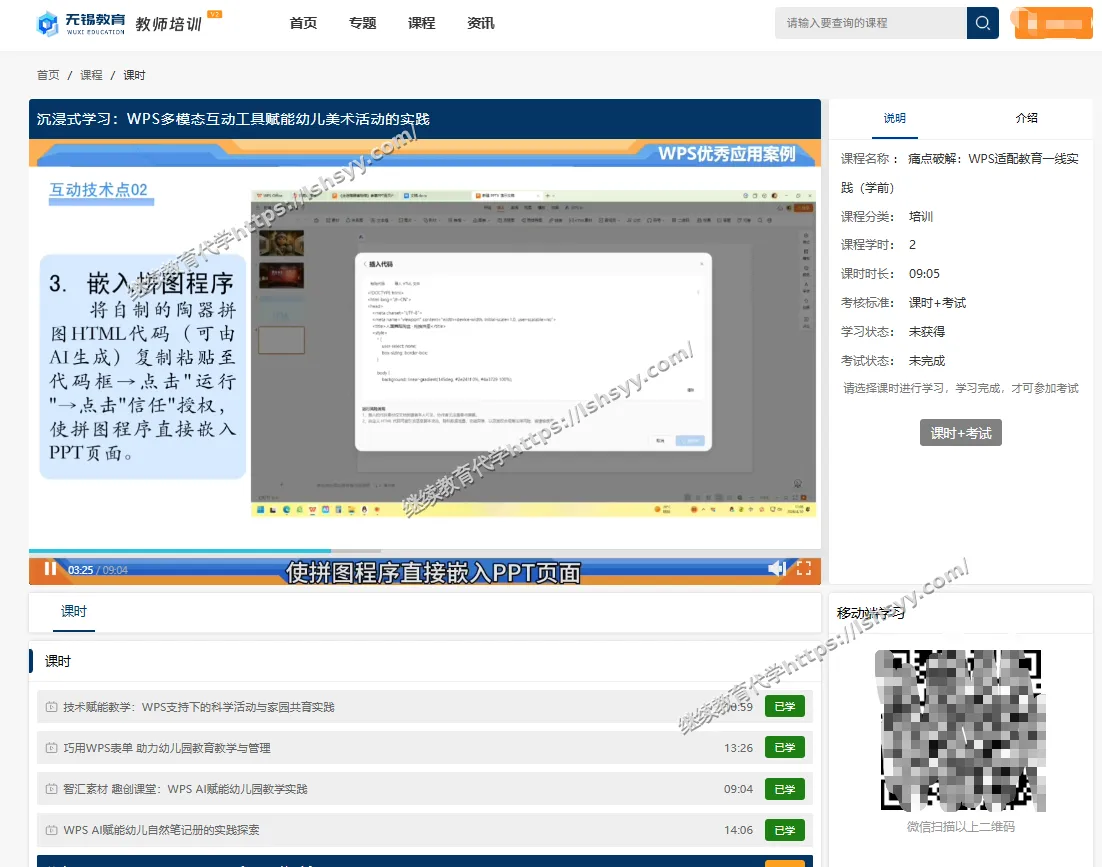Screen dimensions: 1102x867
Task: Open the 首页 navigation menu
Action: 303,23
